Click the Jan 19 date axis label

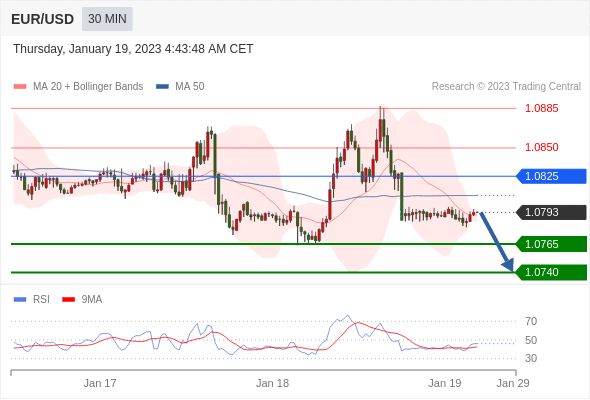click(445, 383)
